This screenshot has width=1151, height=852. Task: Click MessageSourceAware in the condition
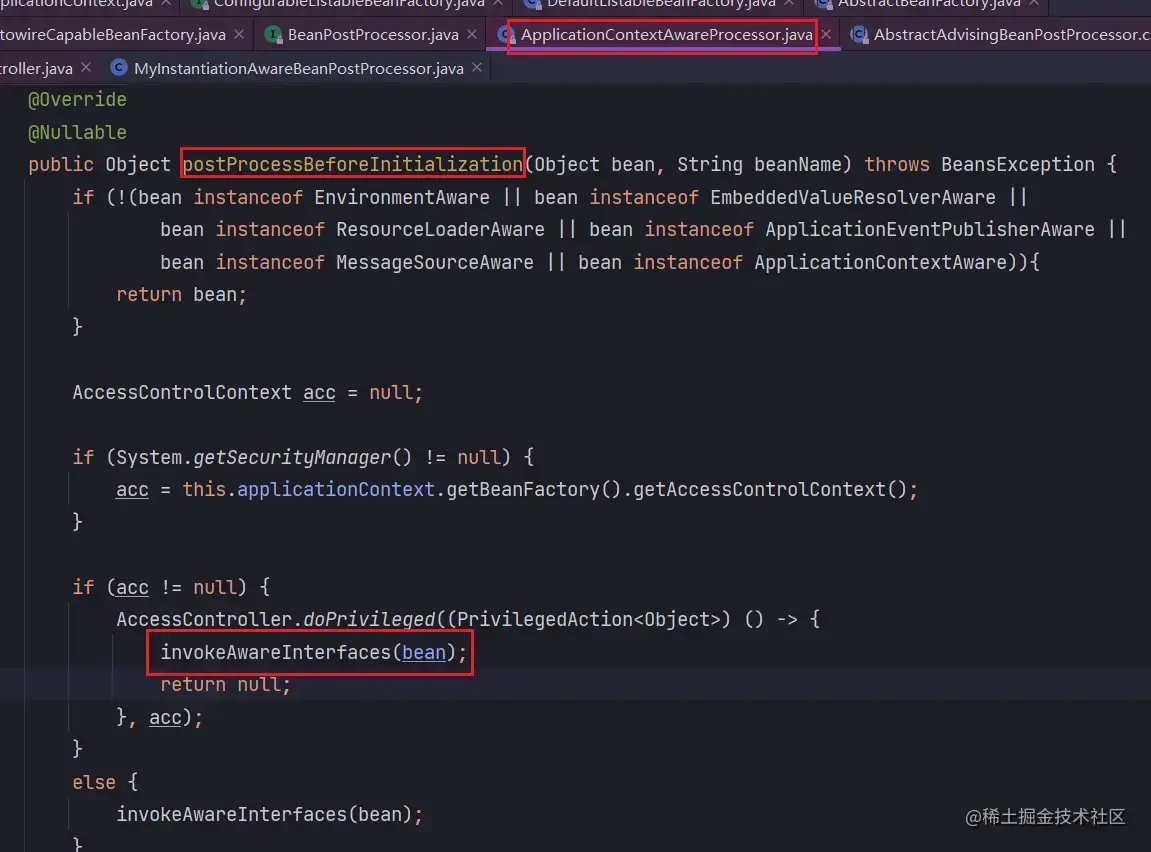pos(435,262)
